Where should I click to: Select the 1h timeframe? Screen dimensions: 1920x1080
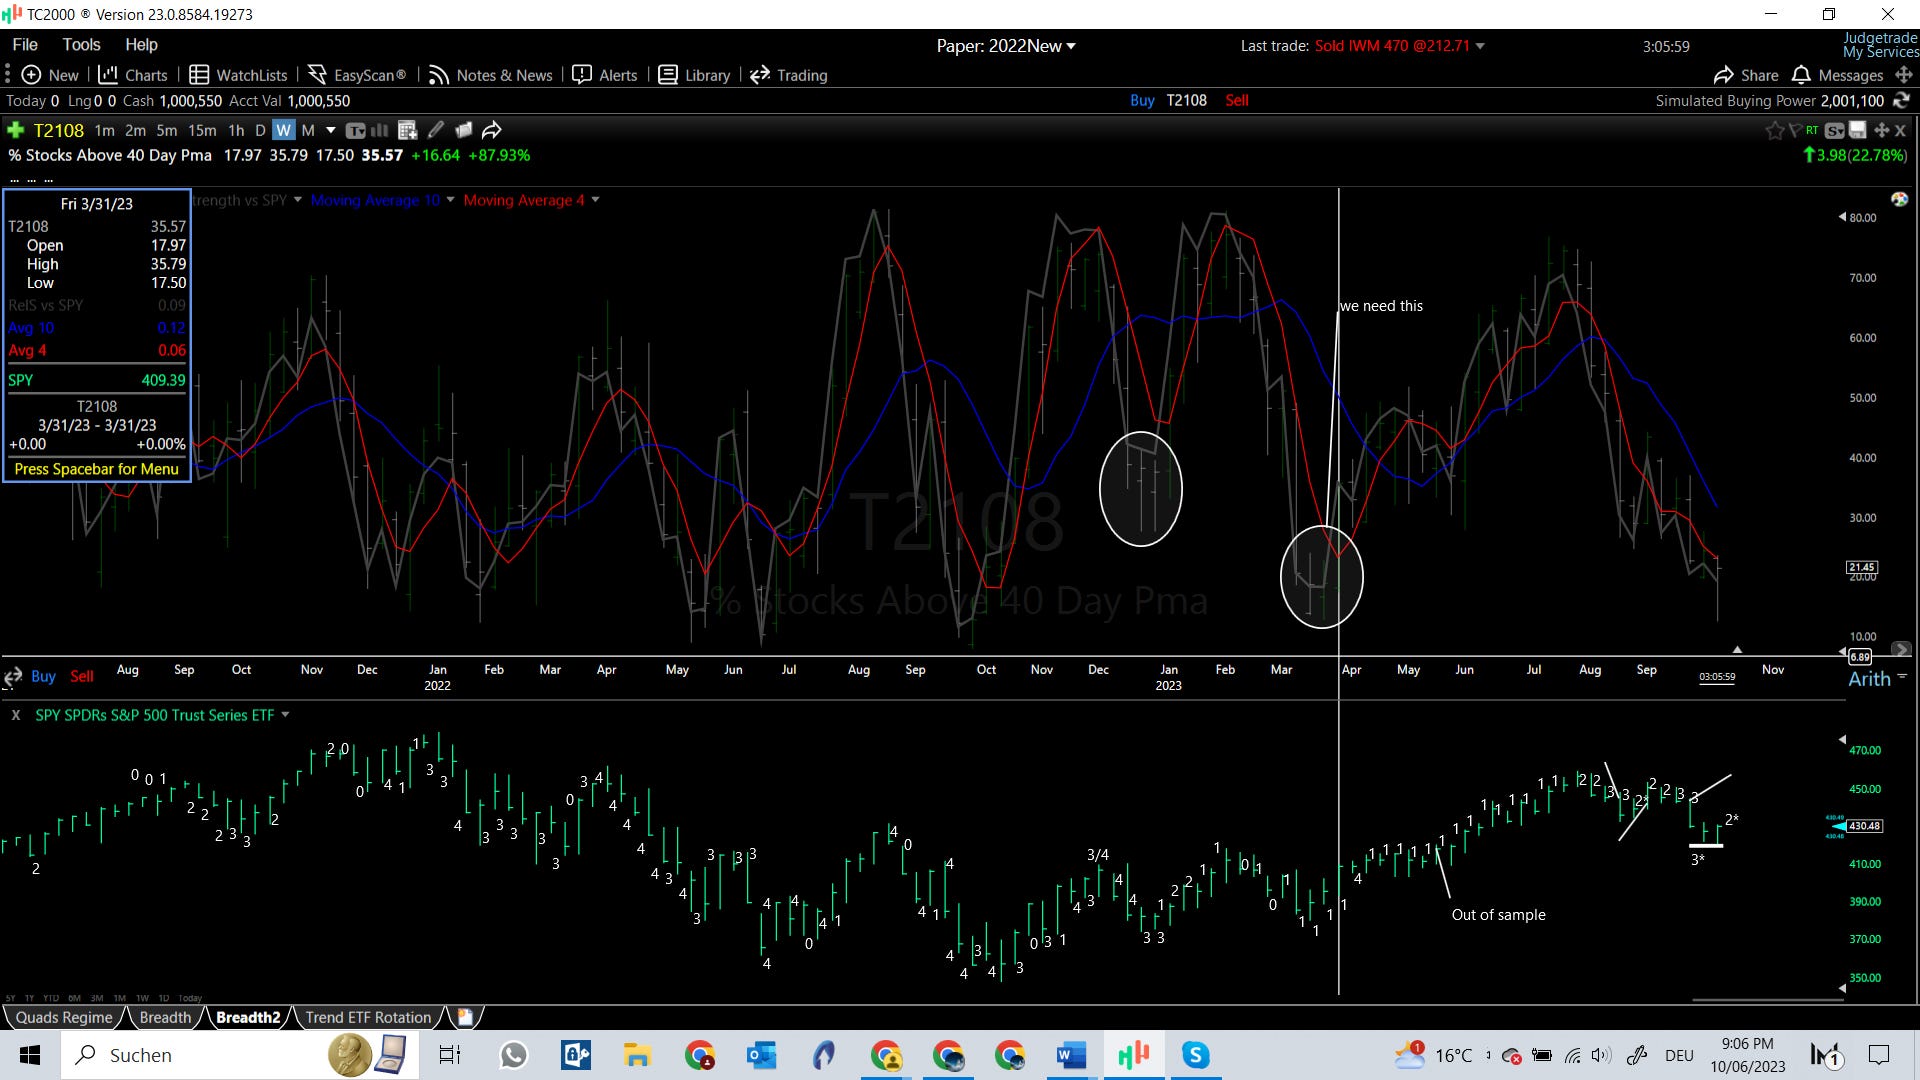click(236, 130)
